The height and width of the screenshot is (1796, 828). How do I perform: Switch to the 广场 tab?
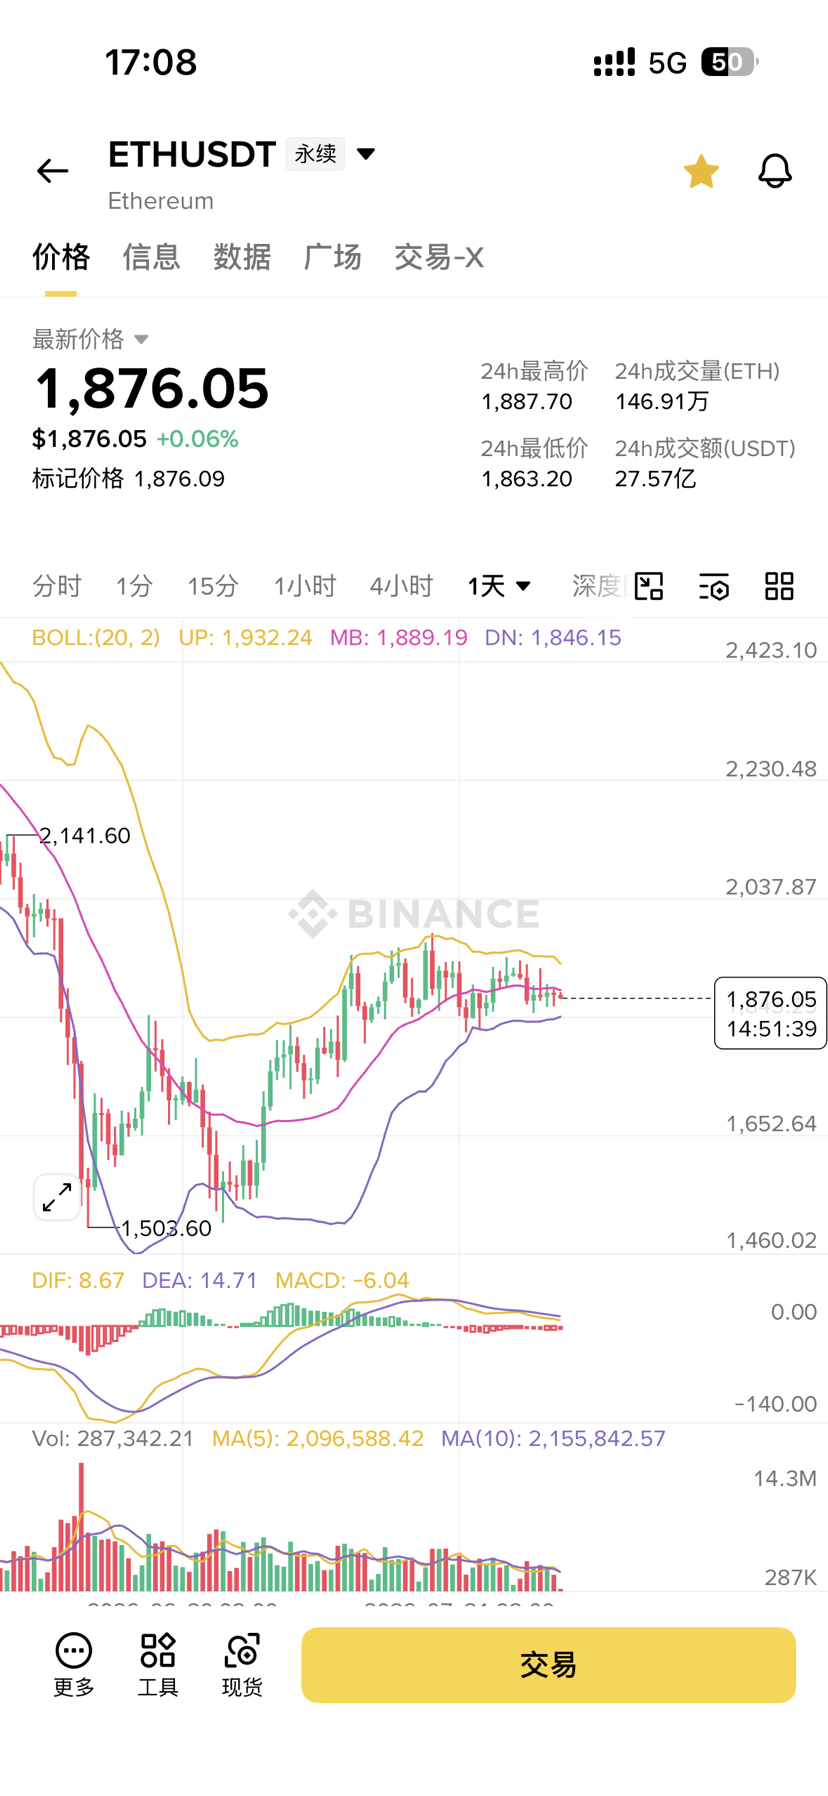(x=332, y=257)
